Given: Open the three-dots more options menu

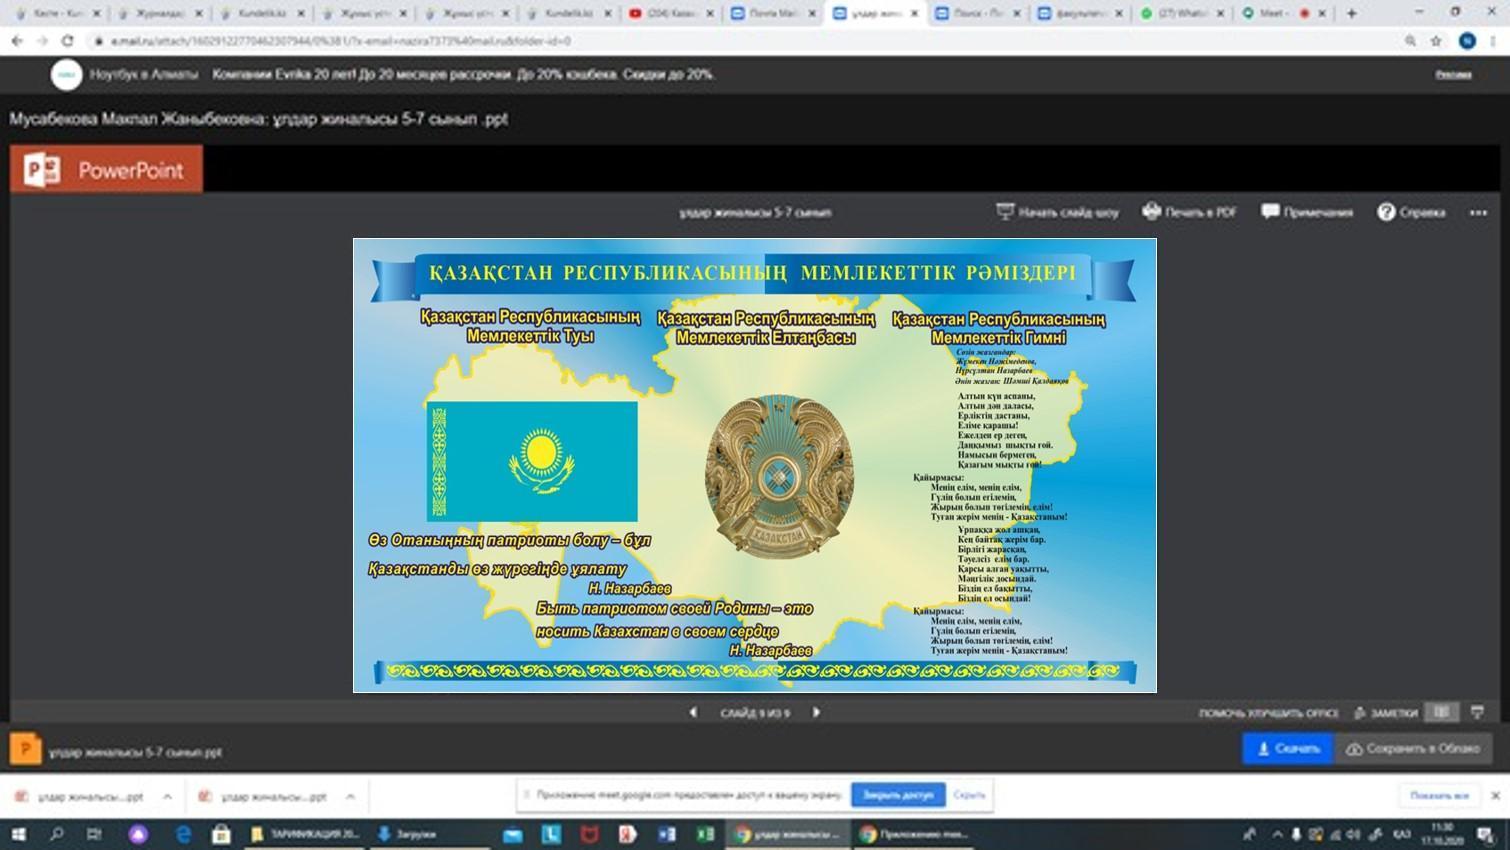Looking at the screenshot, I should coord(1478,212).
